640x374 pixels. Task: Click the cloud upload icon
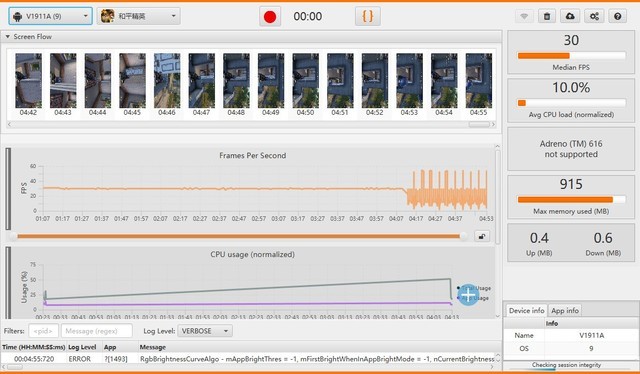tap(570, 16)
